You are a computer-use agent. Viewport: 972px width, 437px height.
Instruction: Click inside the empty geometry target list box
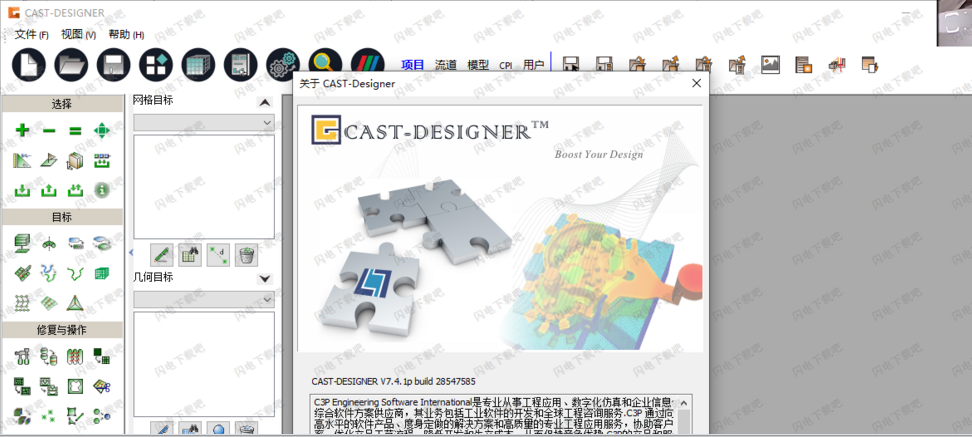coord(204,364)
